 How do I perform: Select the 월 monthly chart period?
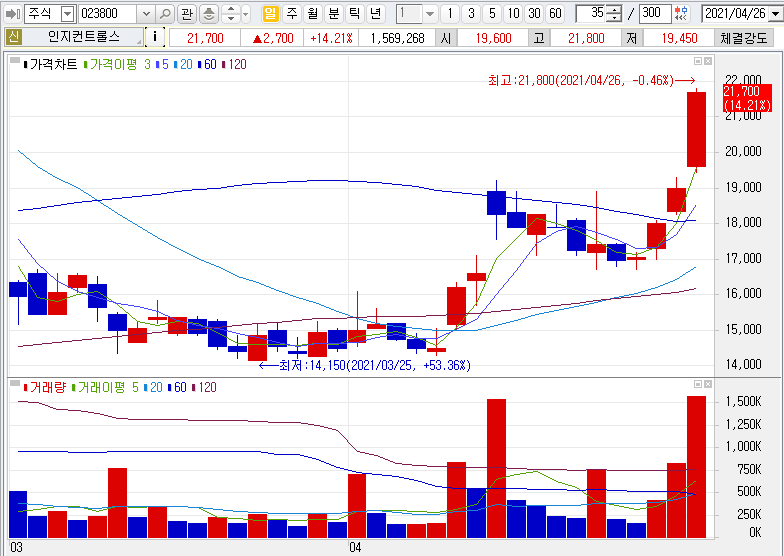click(313, 14)
